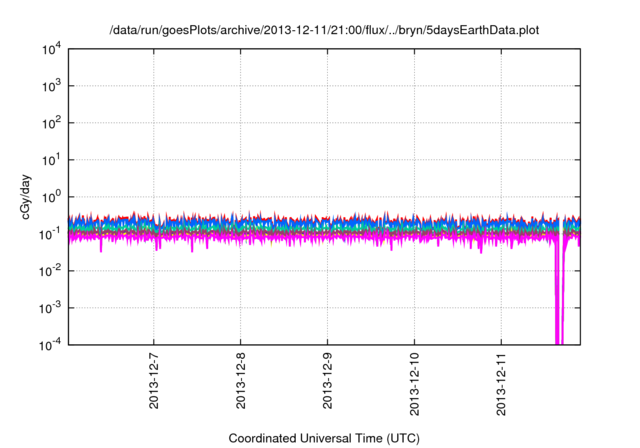640x448 pixels.
Task: Select the 10^-4 y-axis label
Action: [x=51, y=346]
